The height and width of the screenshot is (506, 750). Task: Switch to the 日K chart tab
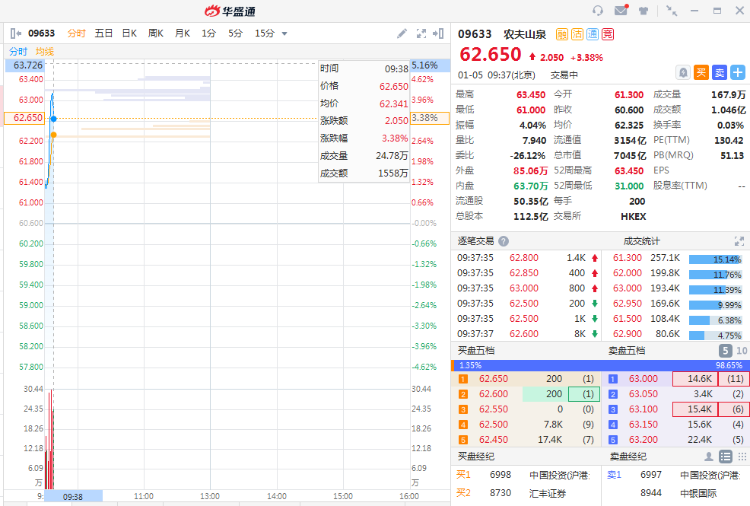129,33
